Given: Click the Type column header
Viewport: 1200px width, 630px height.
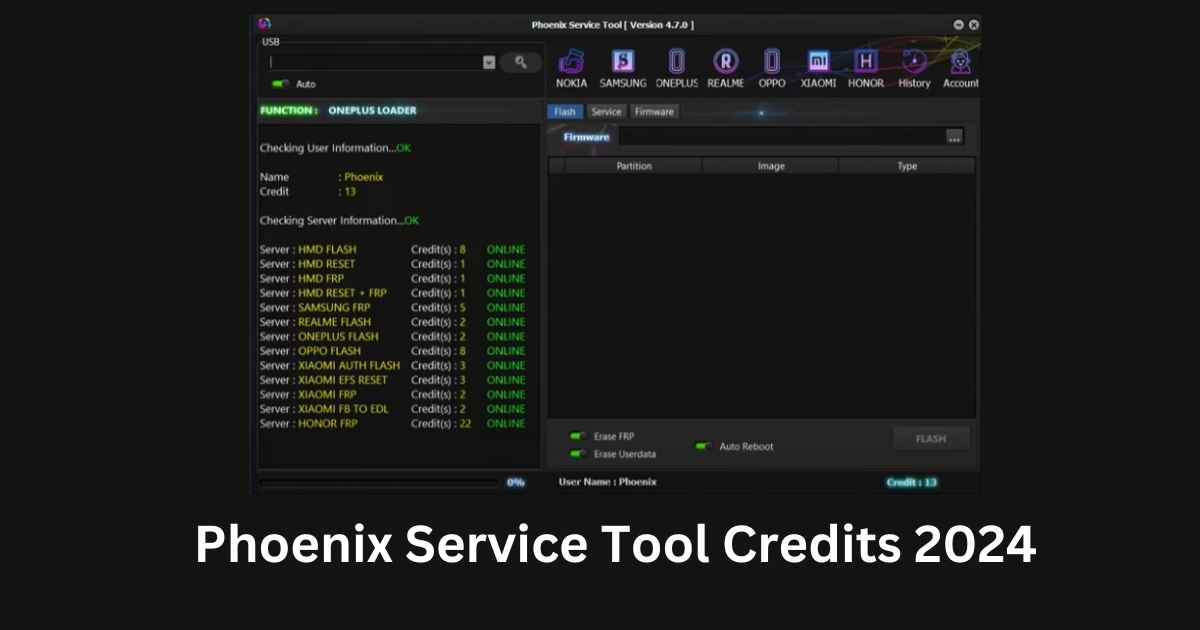Looking at the screenshot, I should coord(907,166).
